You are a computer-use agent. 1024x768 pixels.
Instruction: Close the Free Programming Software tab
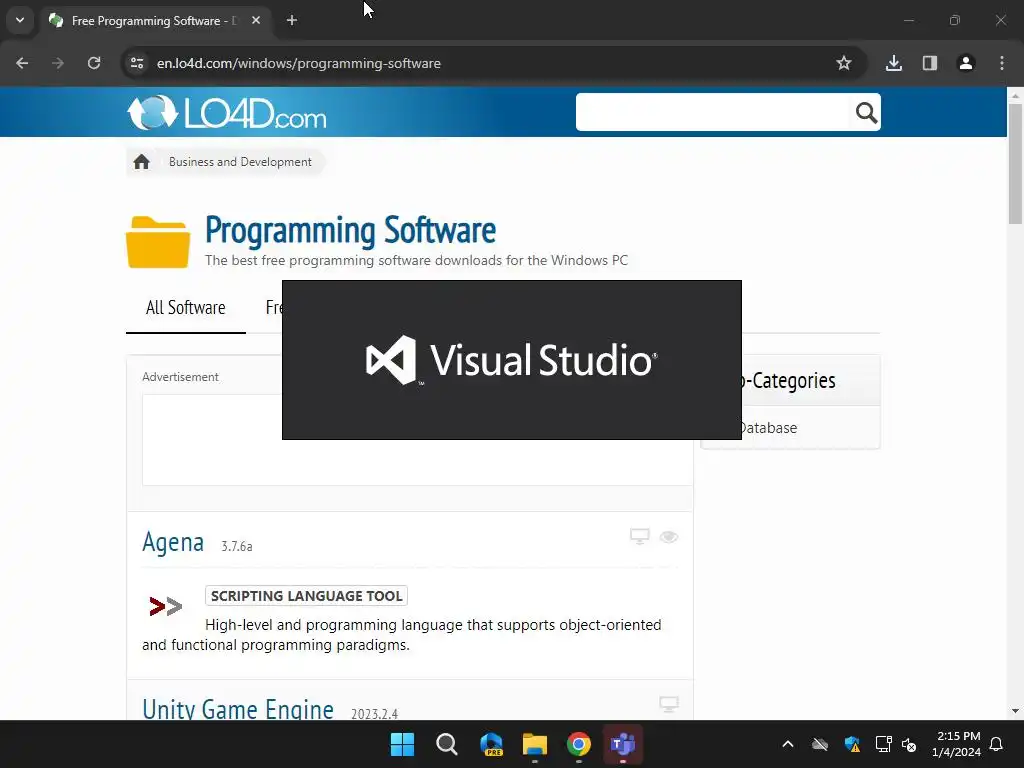coord(256,20)
